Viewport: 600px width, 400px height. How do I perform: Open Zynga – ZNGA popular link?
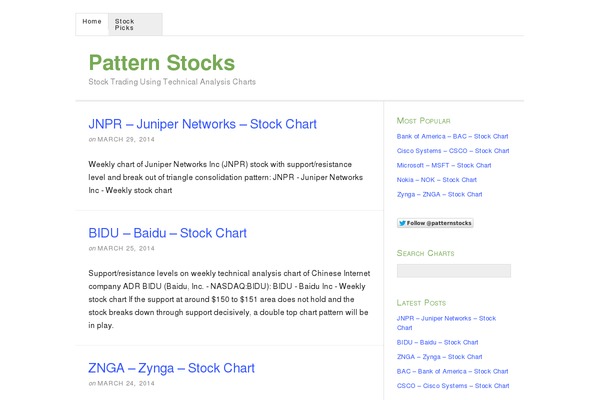pos(439,194)
